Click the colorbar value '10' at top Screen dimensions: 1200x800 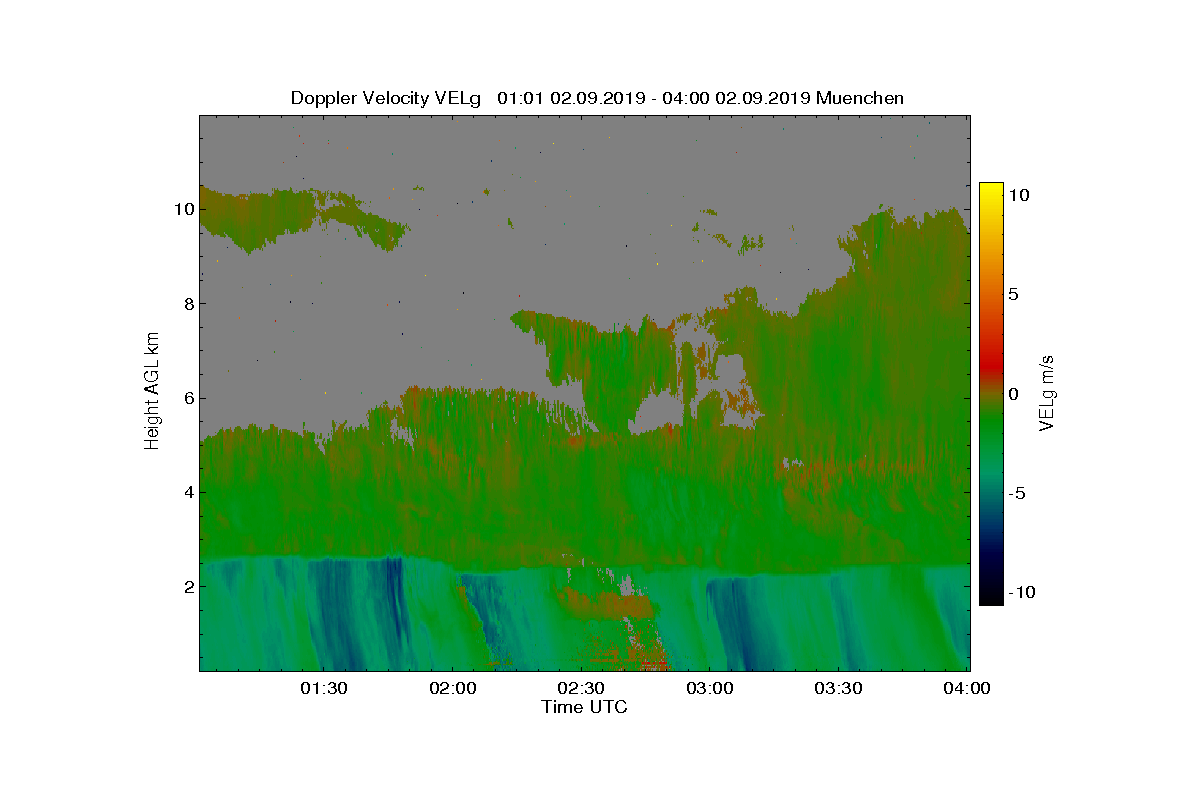click(1020, 196)
